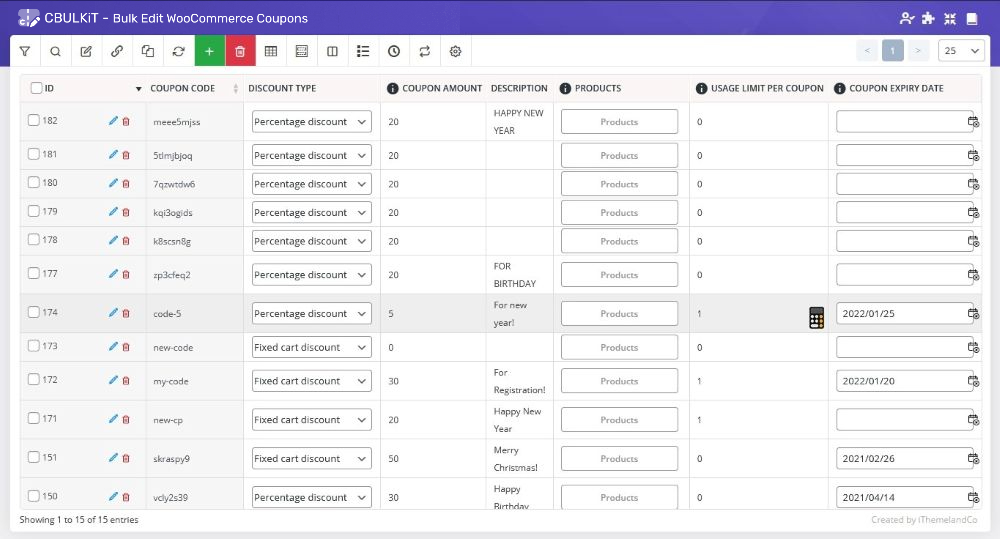This screenshot has height=539, width=1000.
Task: Click the green add new coupon button
Action: point(209,51)
